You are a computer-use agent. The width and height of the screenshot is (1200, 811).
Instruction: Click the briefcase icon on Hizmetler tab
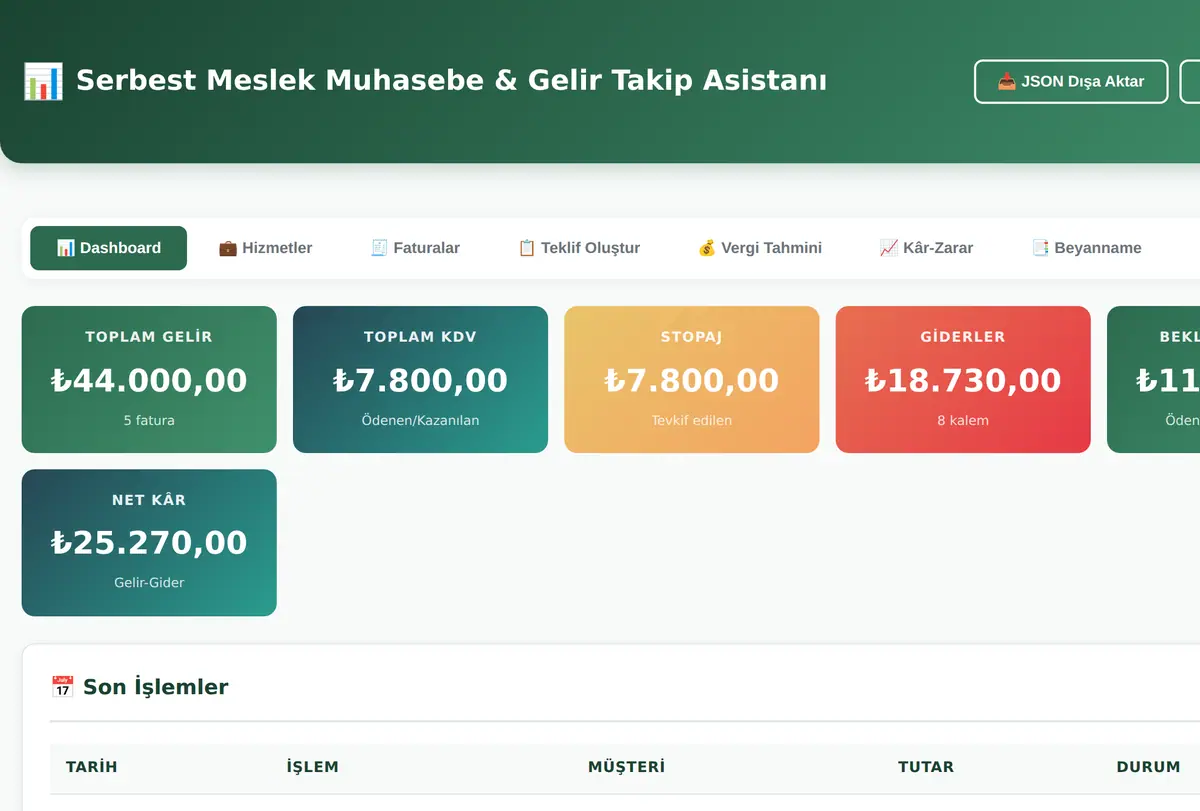pyautogui.click(x=228, y=248)
